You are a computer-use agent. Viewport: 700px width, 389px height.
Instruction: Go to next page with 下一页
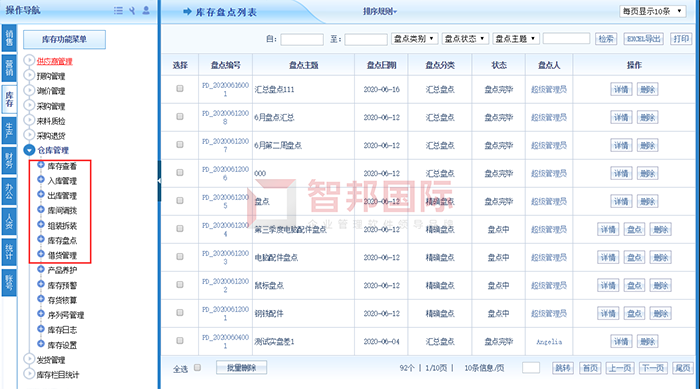pyautogui.click(x=653, y=368)
